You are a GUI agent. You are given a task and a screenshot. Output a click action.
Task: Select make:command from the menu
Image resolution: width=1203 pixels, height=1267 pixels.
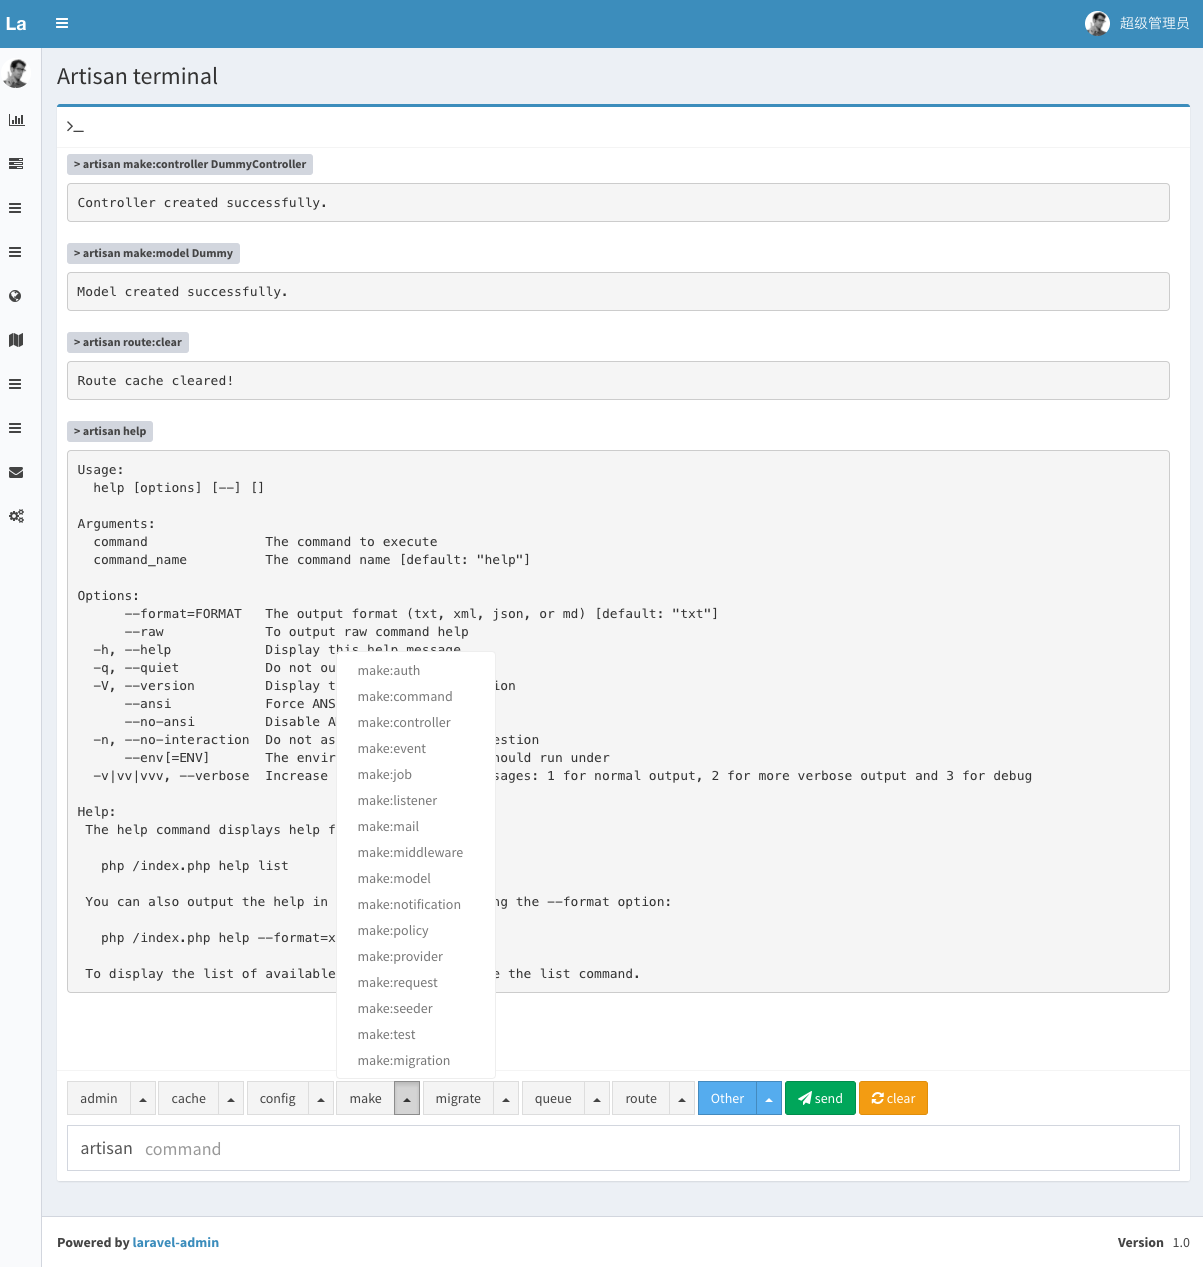click(416, 697)
